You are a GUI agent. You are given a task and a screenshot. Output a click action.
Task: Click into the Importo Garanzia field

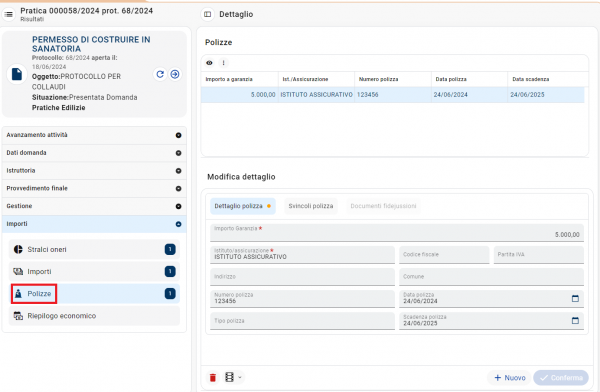coord(397,232)
